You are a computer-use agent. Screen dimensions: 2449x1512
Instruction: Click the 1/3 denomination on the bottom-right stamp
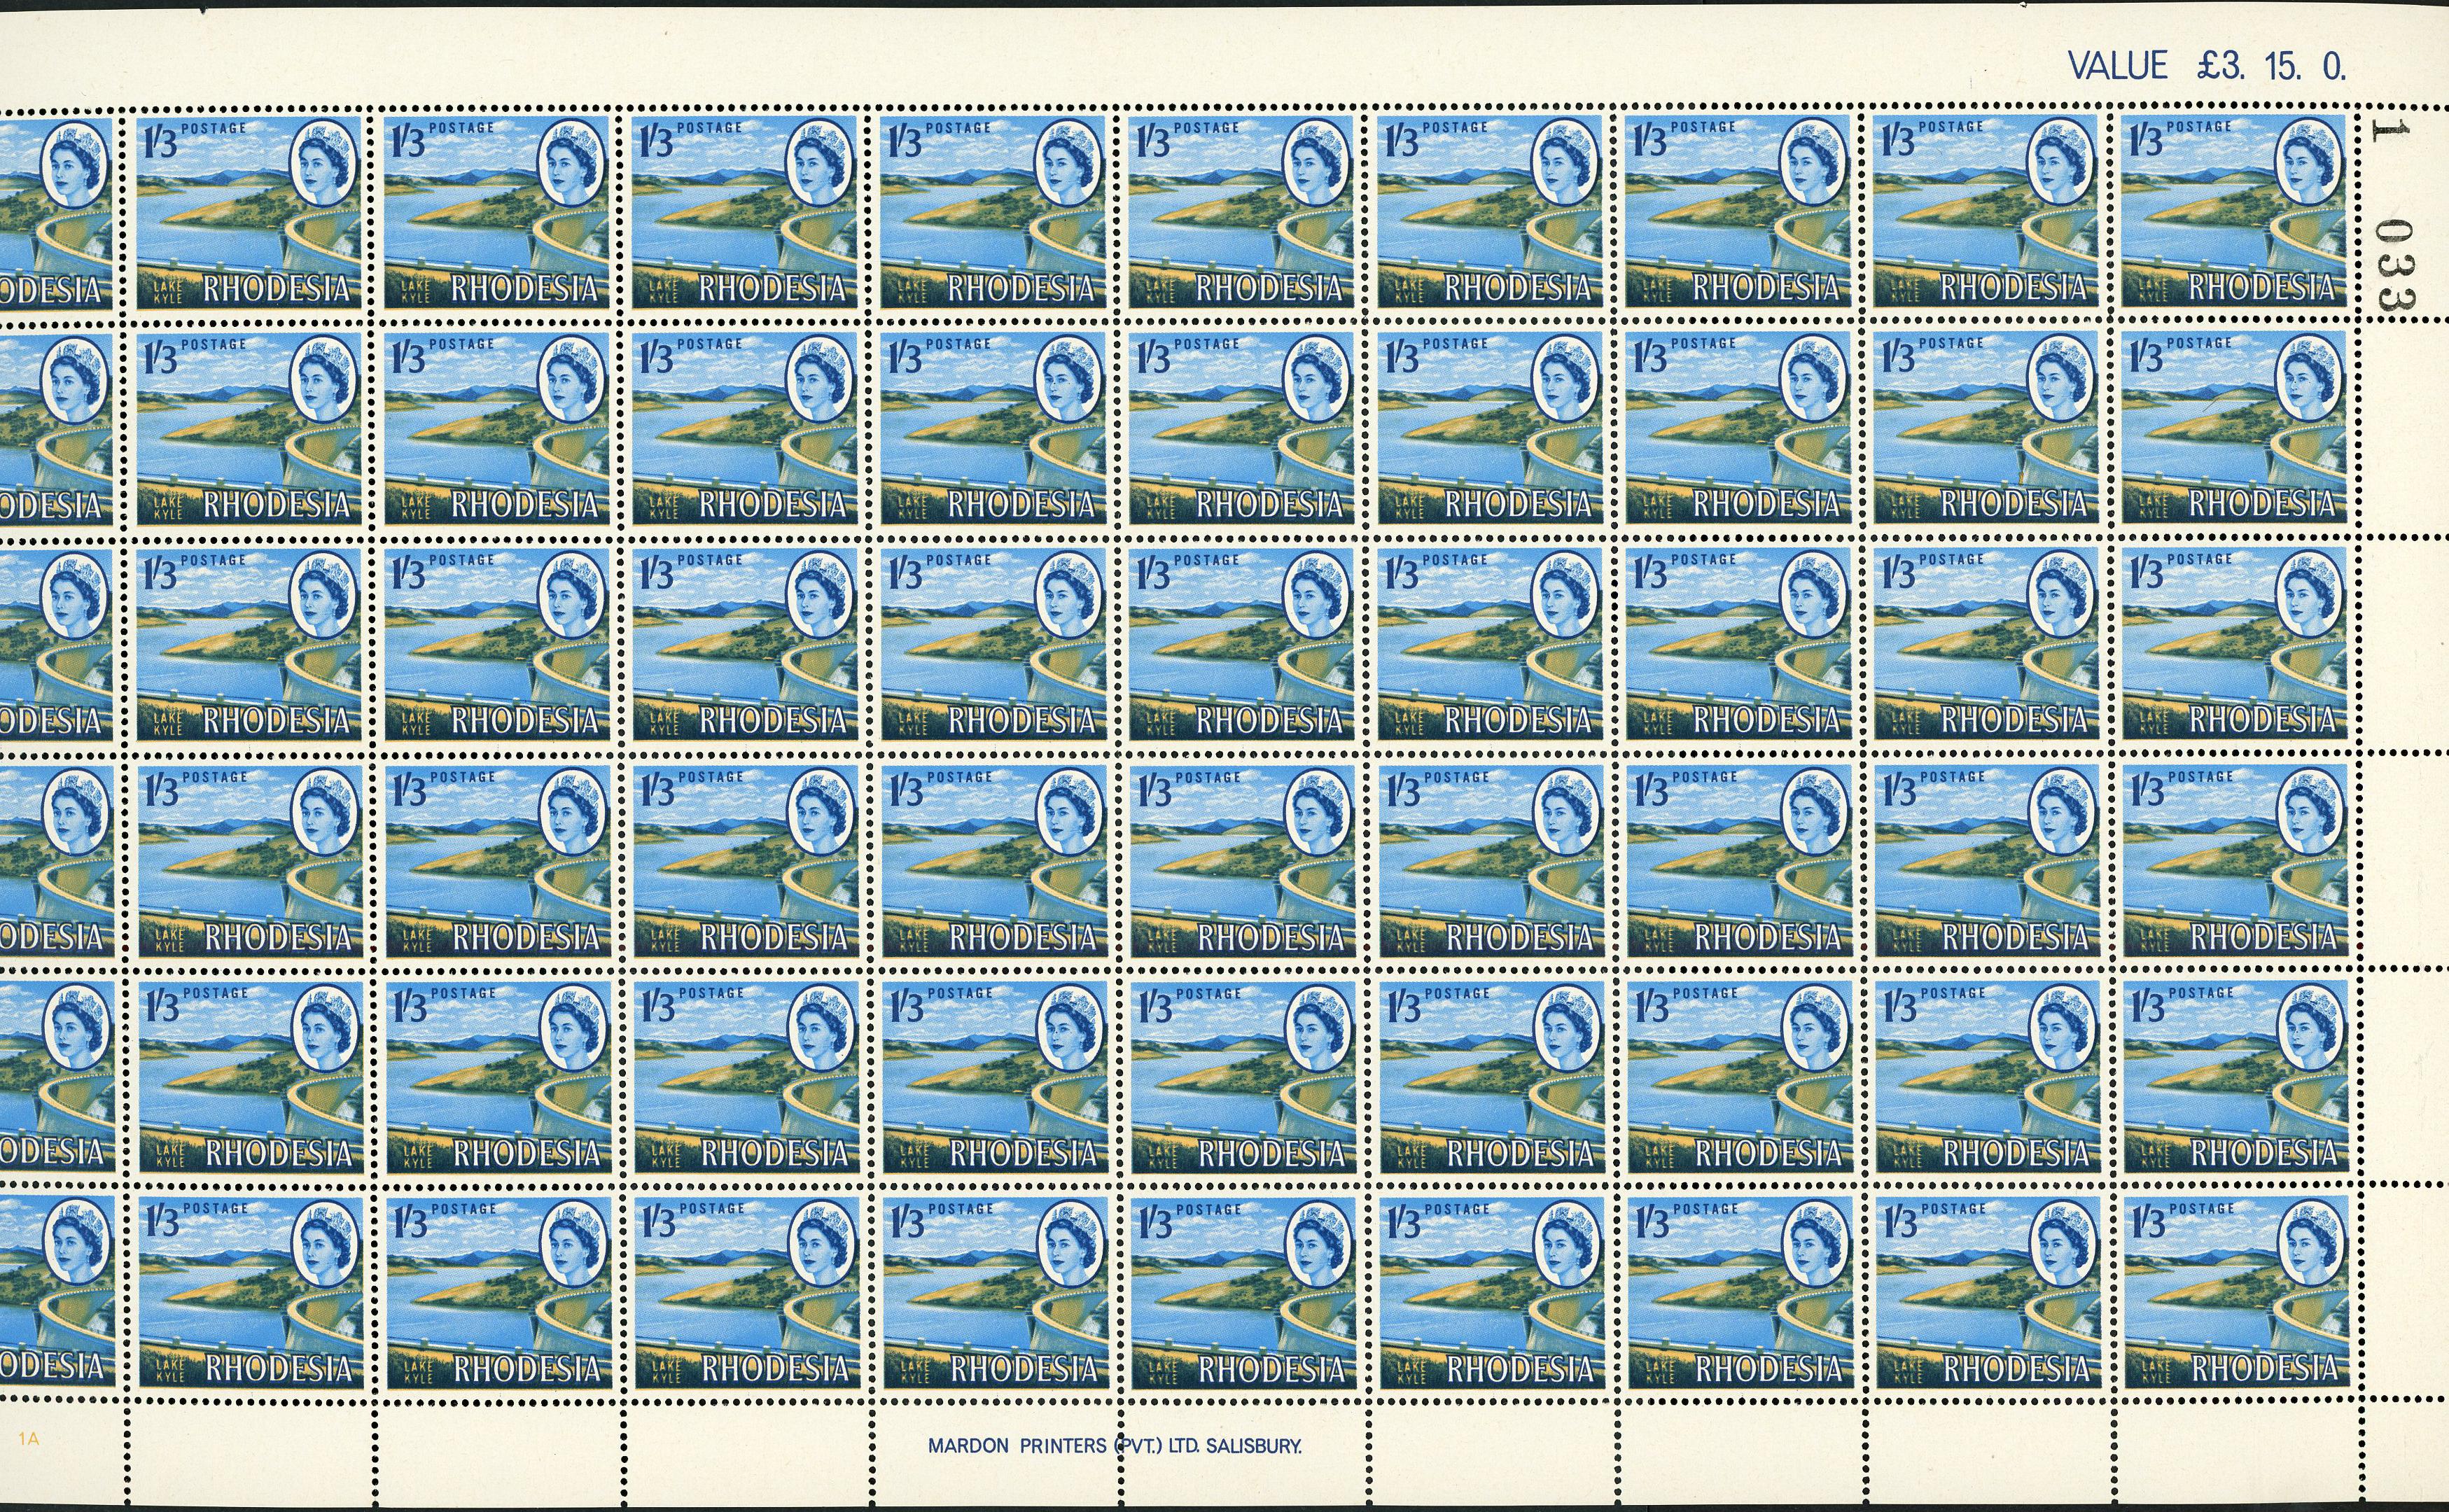pos(2147,1222)
